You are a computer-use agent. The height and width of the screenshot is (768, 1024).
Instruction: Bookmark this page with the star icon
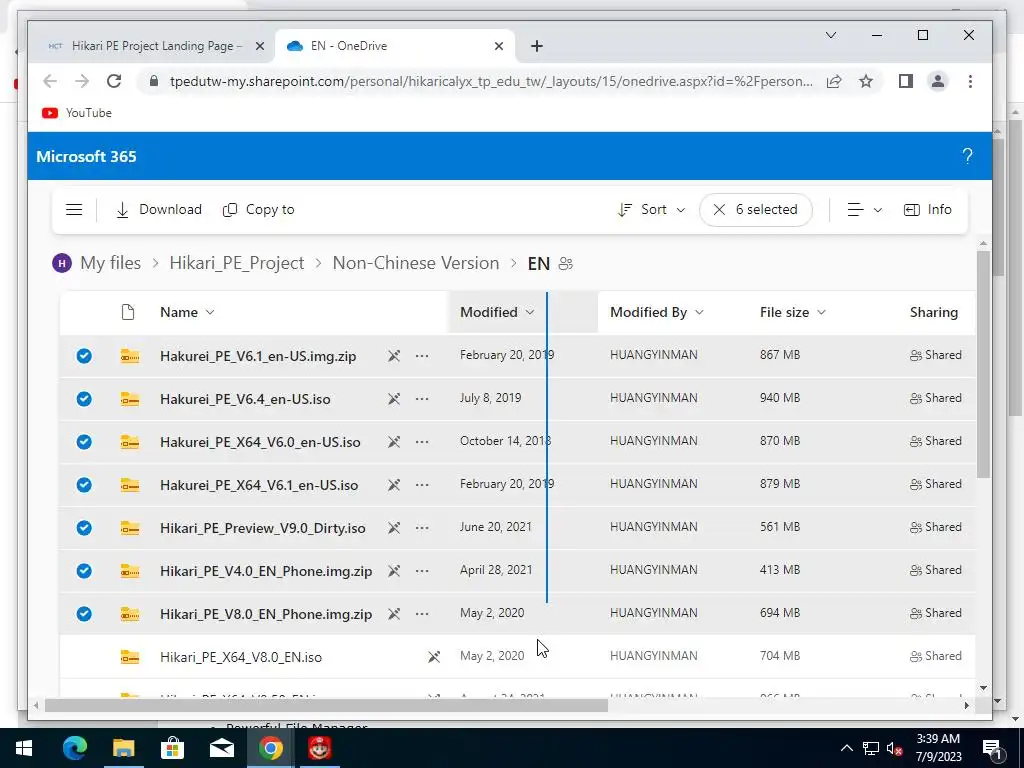pyautogui.click(x=865, y=81)
